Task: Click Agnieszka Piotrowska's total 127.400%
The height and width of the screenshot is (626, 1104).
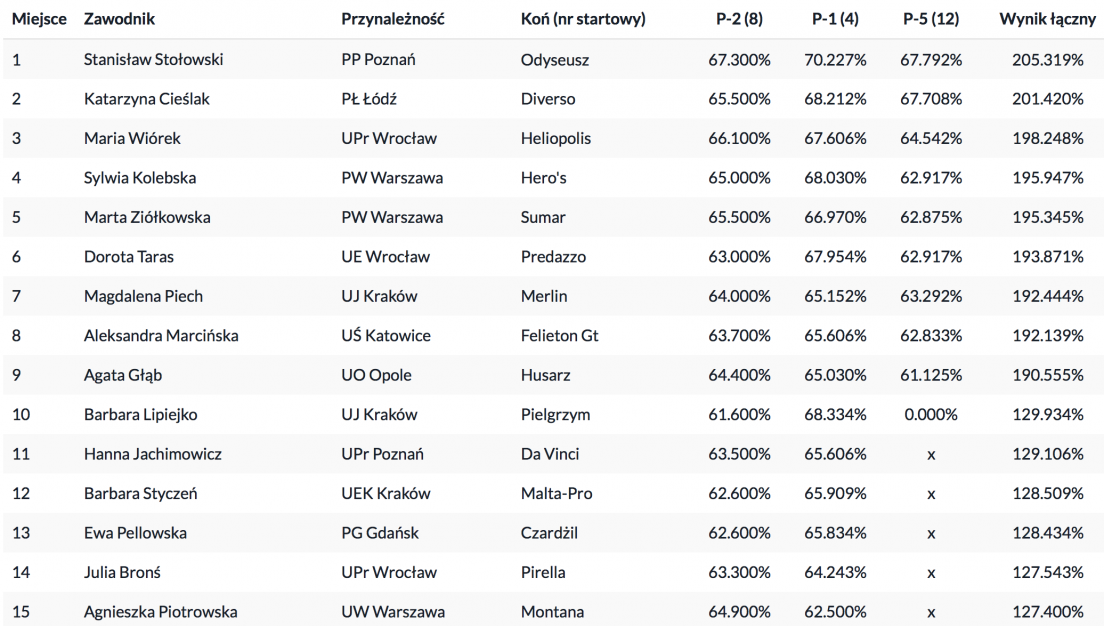Action: (1046, 611)
